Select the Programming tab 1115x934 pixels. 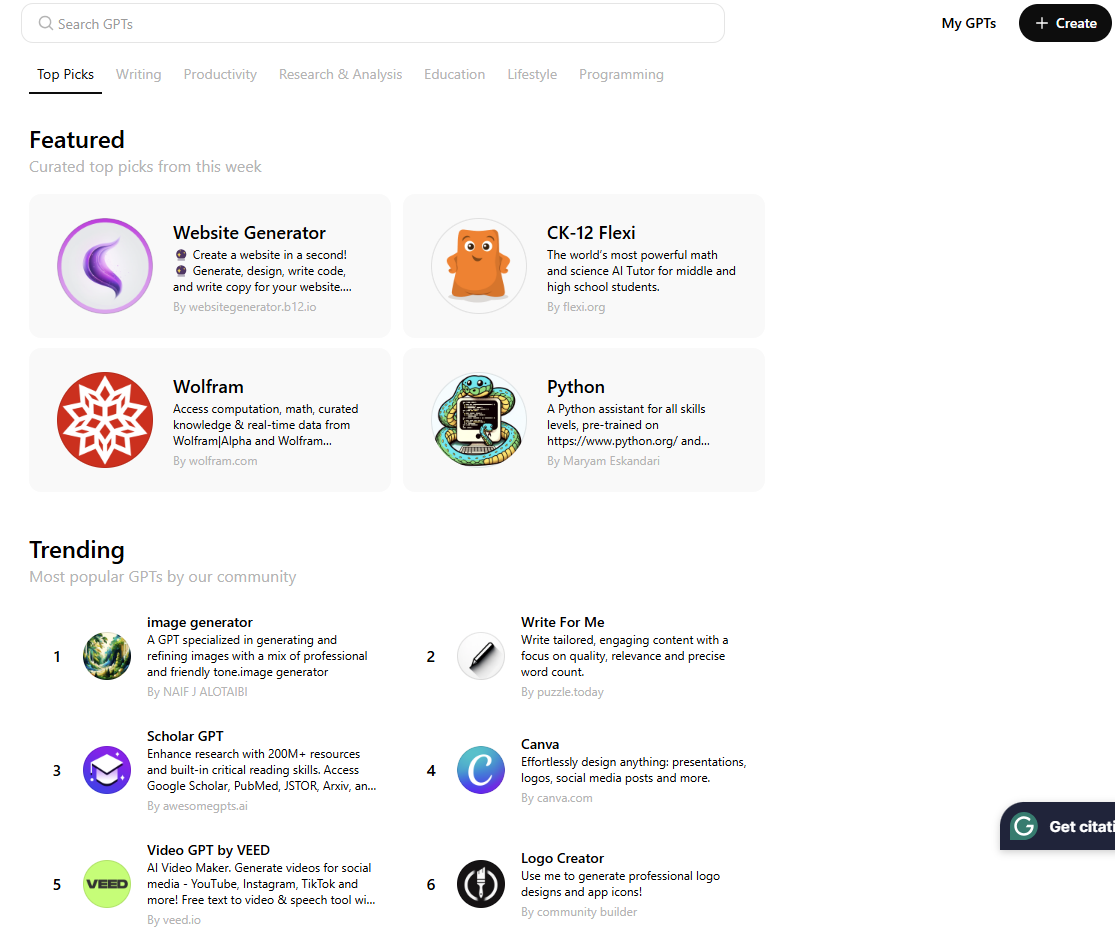(x=621, y=74)
